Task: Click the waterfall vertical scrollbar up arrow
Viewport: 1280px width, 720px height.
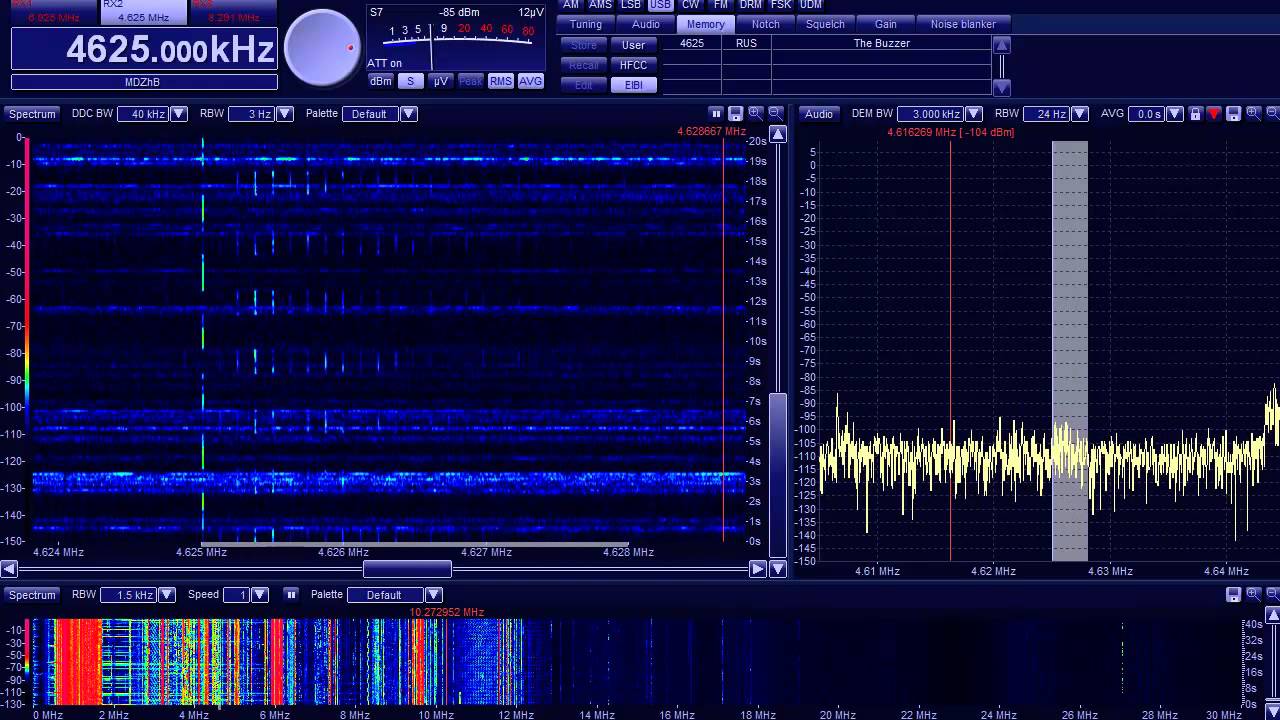Action: click(x=777, y=134)
